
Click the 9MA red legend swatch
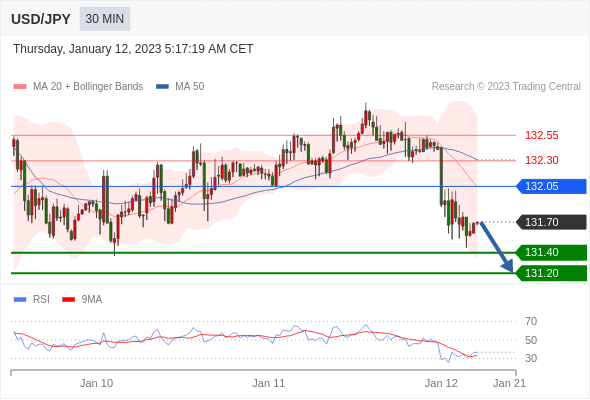[x=68, y=300]
